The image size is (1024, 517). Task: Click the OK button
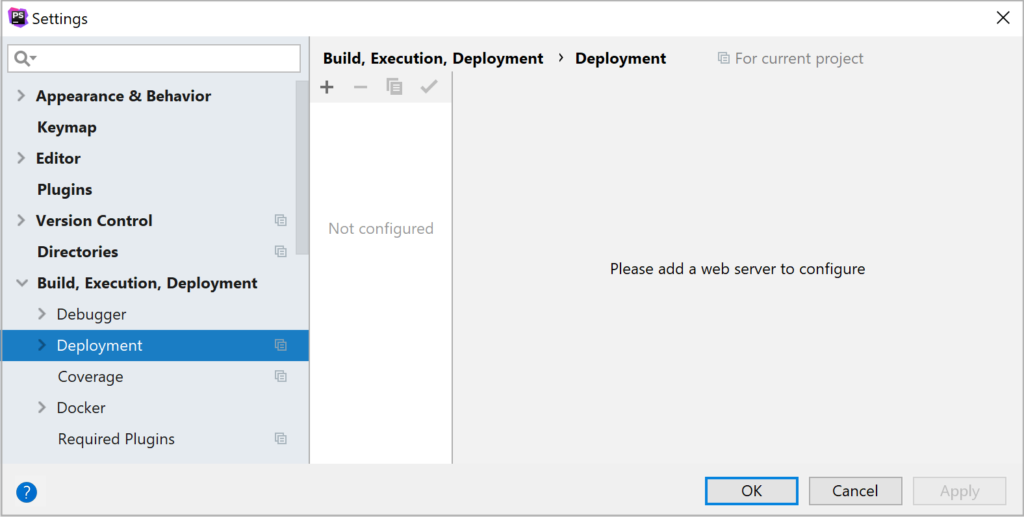[752, 491]
